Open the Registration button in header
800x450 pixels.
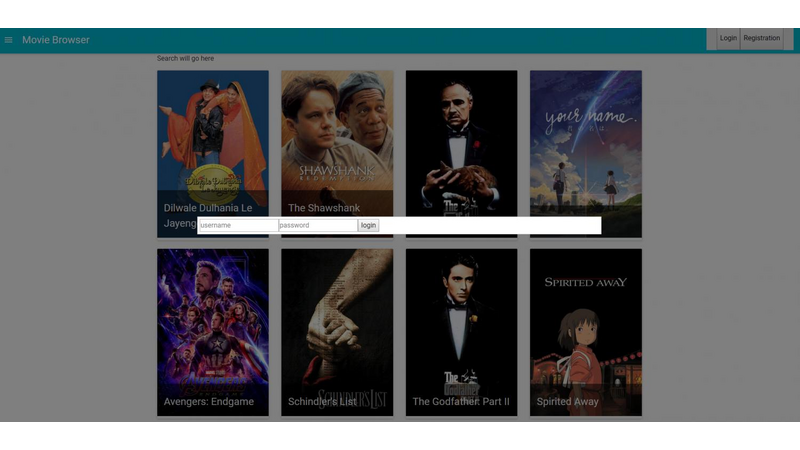coord(761,38)
